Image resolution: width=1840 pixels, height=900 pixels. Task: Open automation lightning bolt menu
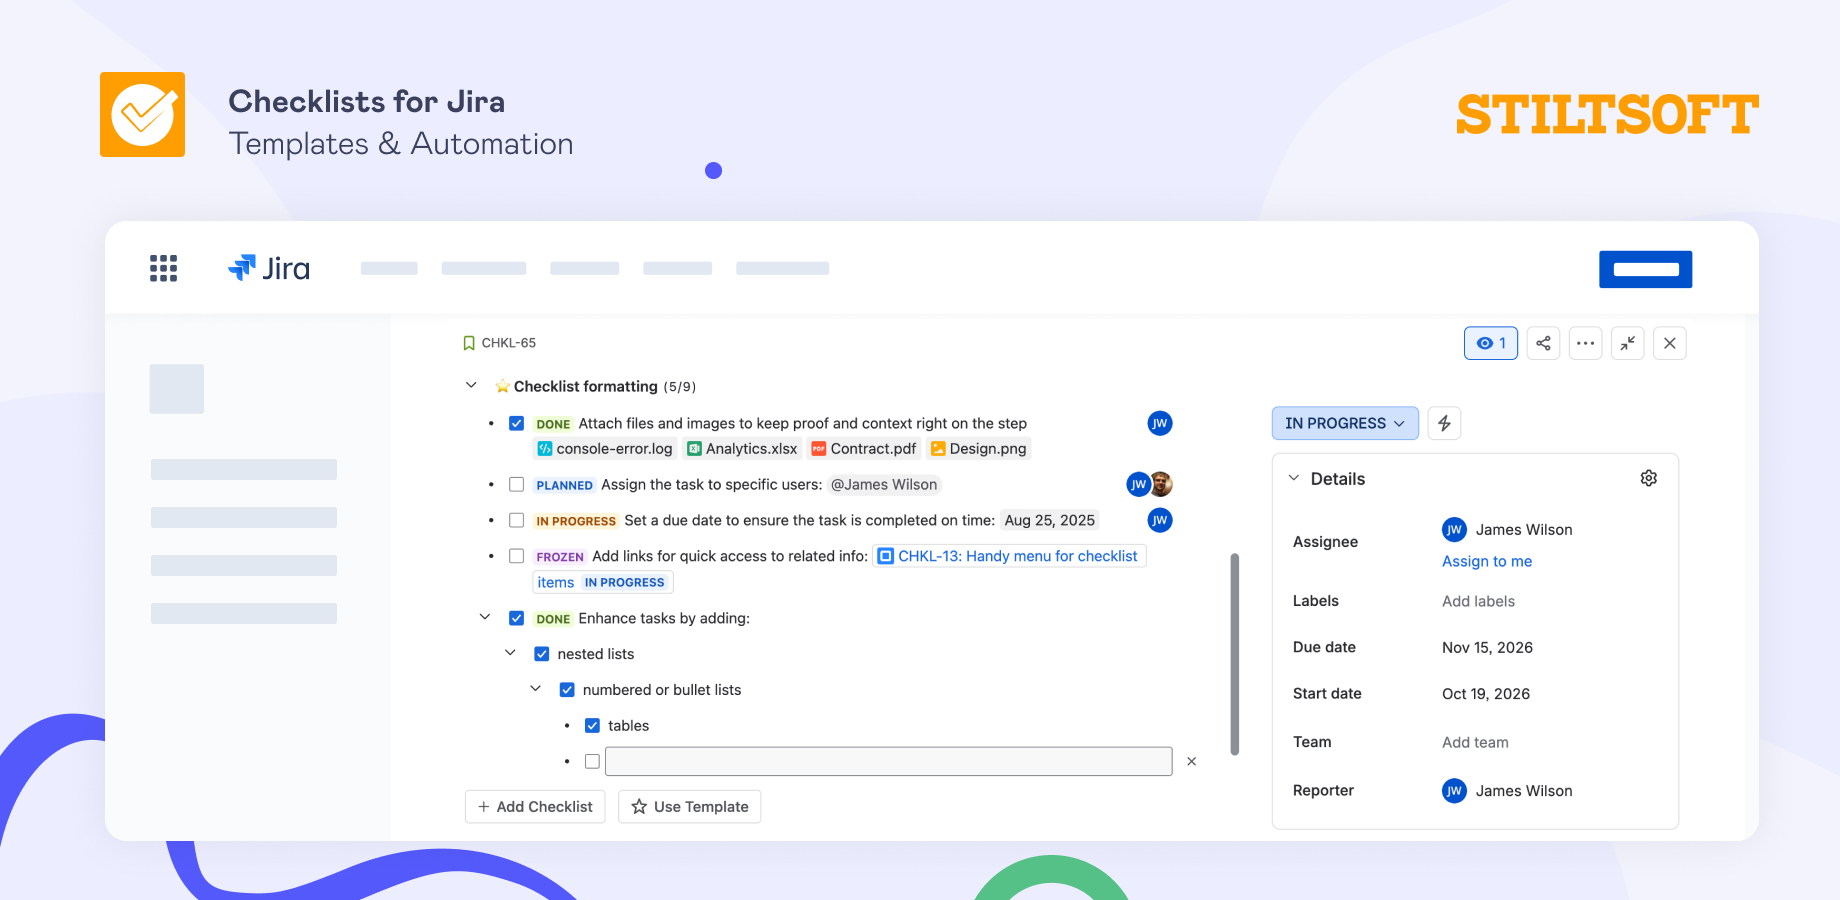1444,423
